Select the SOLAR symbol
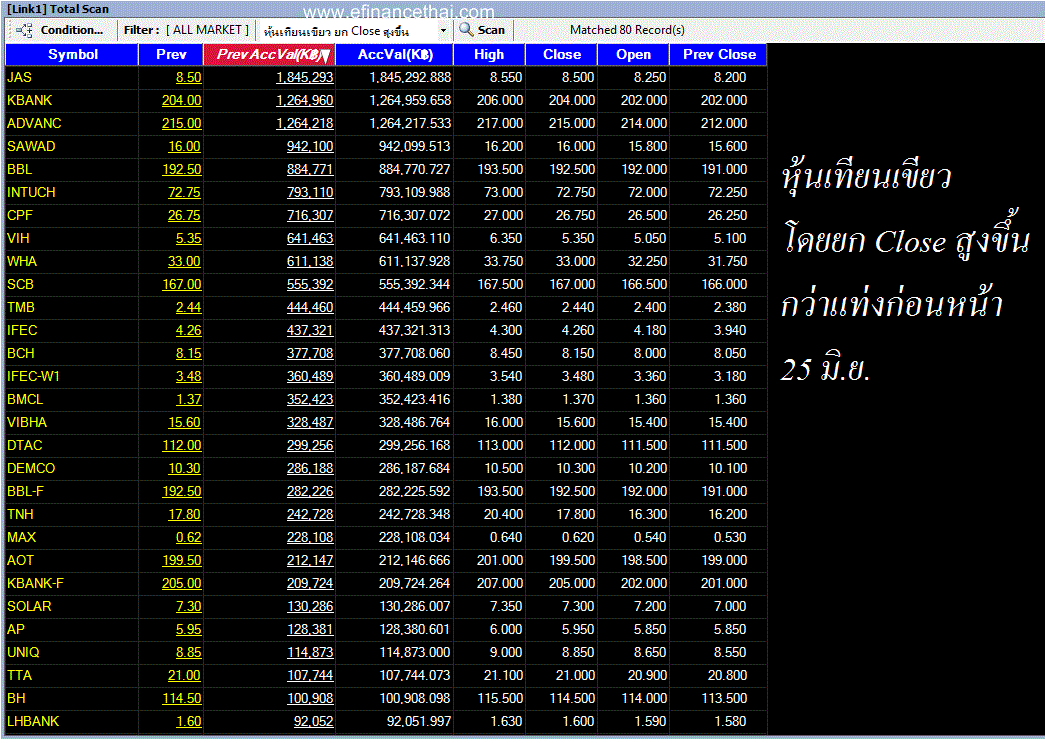This screenshot has width=1045, height=743. (x=29, y=606)
